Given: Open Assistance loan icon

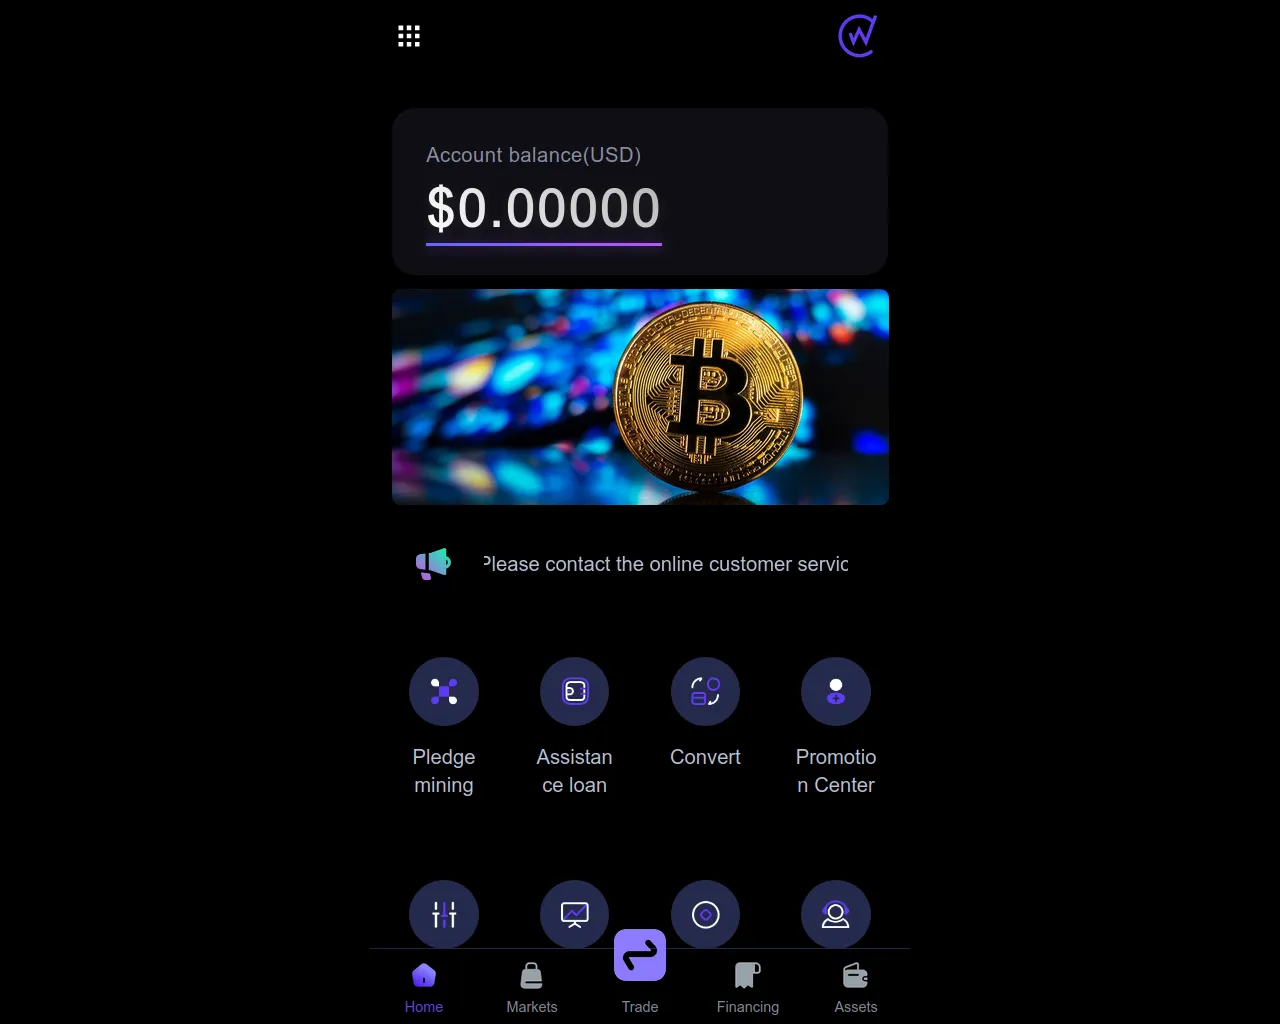Looking at the screenshot, I should pos(574,692).
